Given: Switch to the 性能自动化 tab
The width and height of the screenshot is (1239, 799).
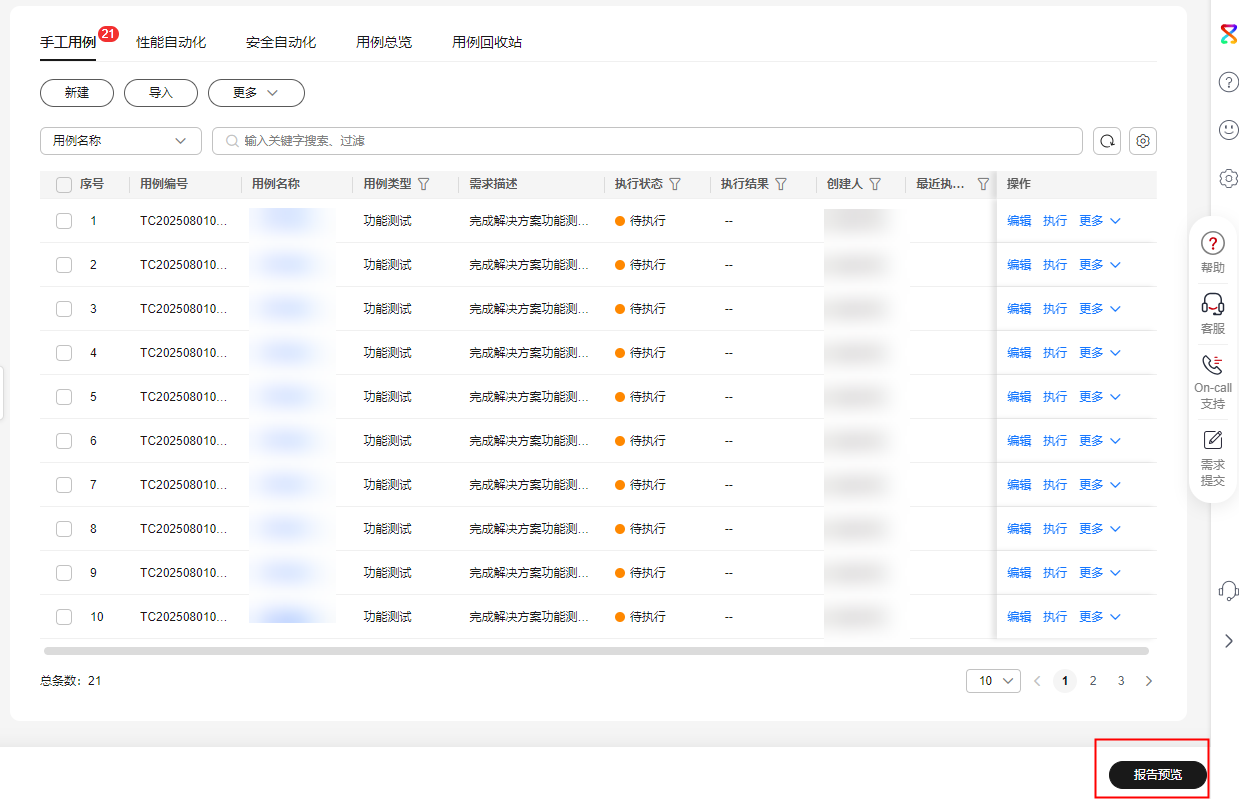Looking at the screenshot, I should click(171, 42).
